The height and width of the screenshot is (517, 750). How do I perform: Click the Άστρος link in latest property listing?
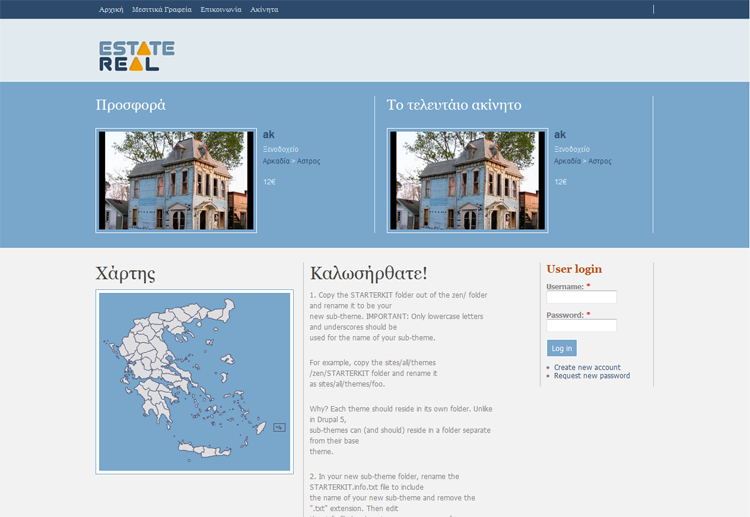tap(600, 161)
